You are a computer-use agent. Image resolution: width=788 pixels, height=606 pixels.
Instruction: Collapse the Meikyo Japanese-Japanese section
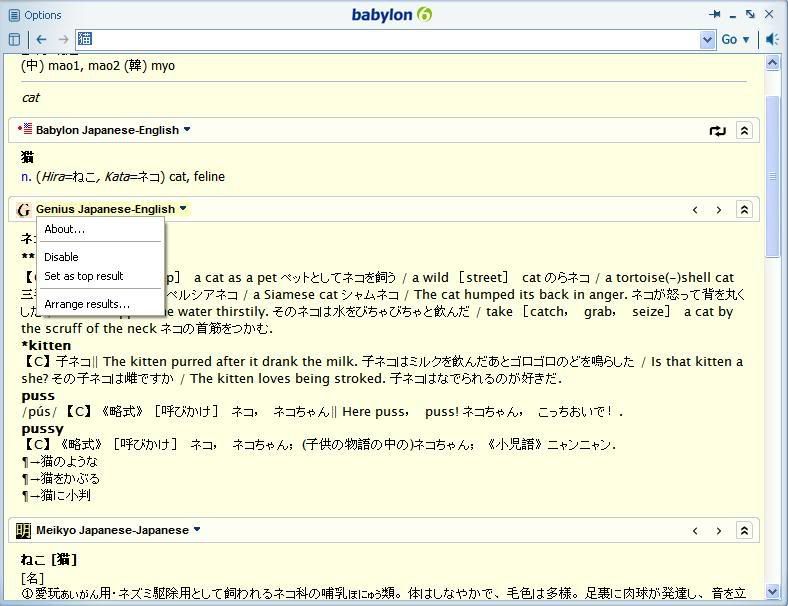click(744, 531)
